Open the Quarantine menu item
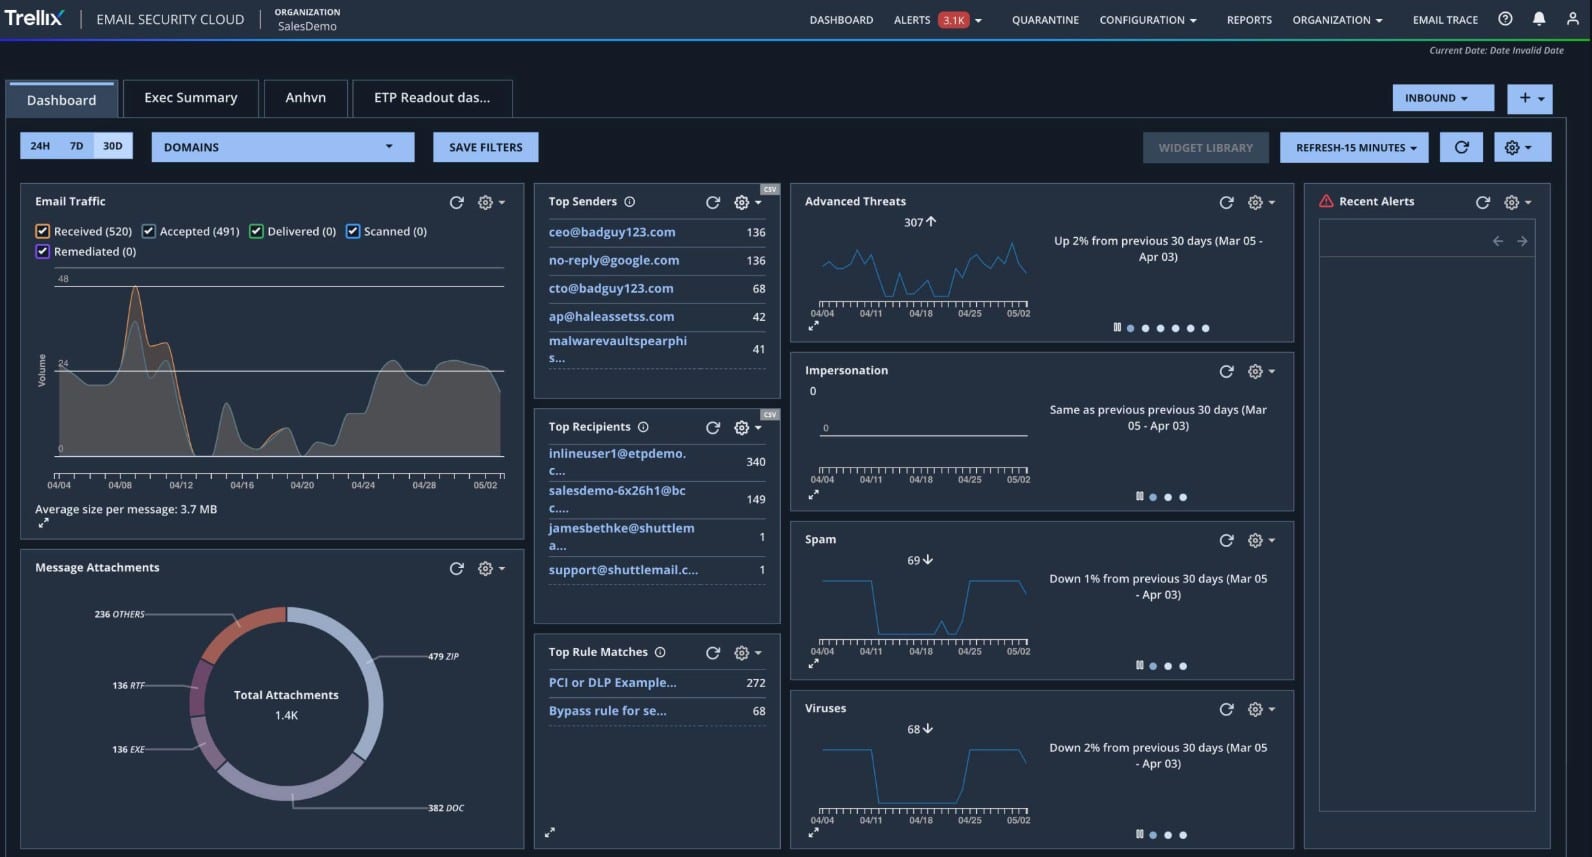This screenshot has height=857, width=1592. [x=1045, y=20]
